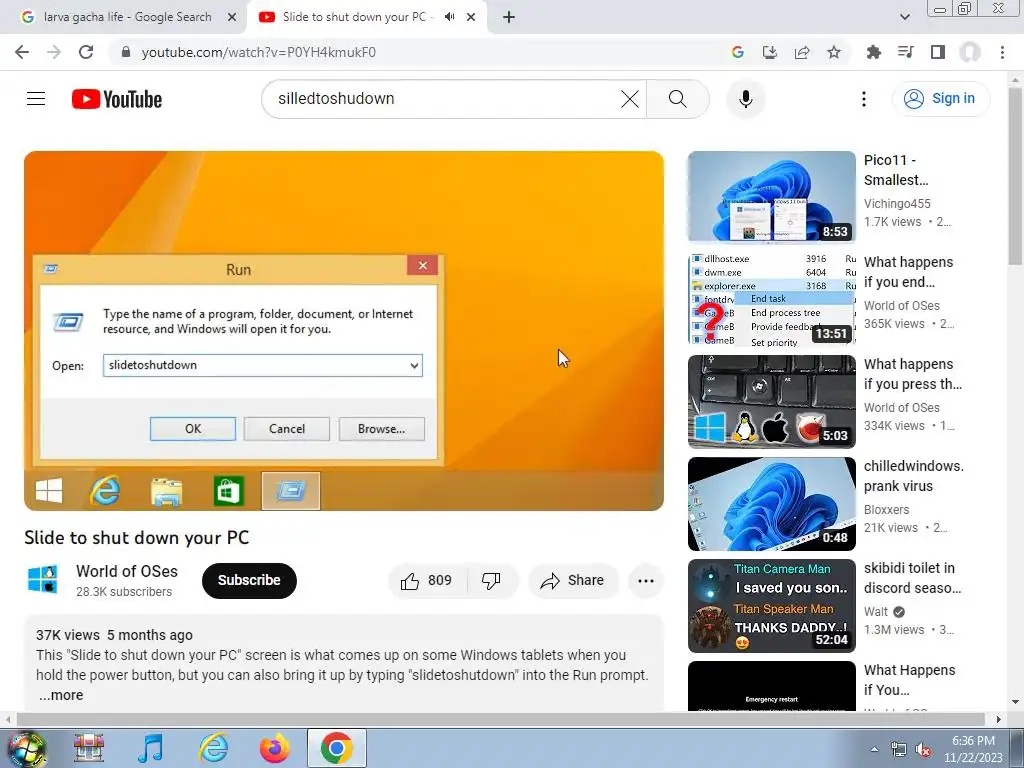Click the muted volume tray icon
Viewport: 1024px width, 768px height.
(923, 750)
